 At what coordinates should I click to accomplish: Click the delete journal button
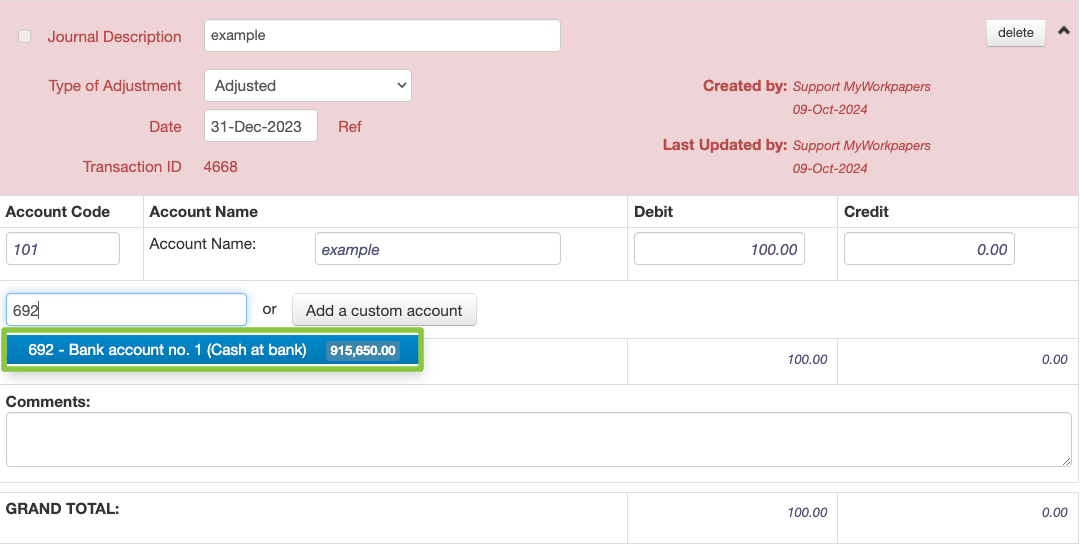(x=1015, y=32)
